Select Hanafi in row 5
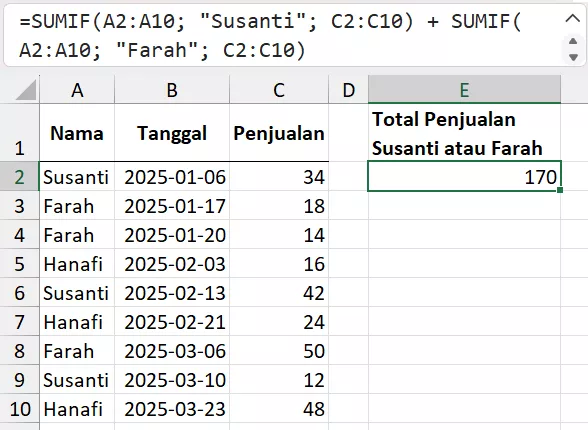The image size is (588, 430). tap(77, 263)
